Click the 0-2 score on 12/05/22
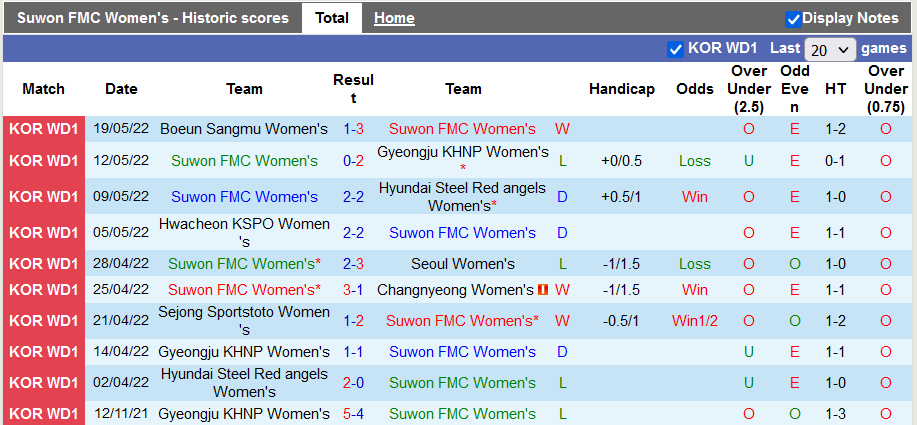 pyautogui.click(x=353, y=161)
